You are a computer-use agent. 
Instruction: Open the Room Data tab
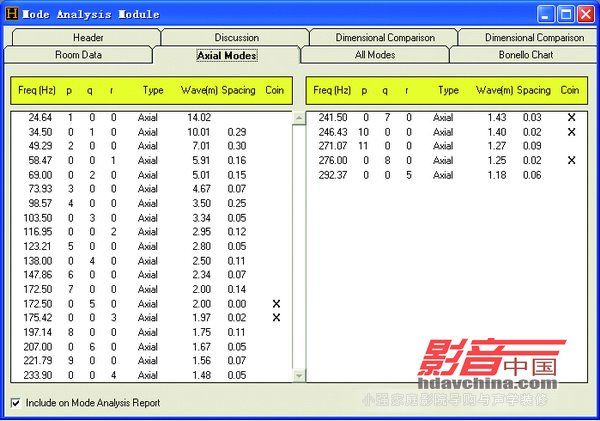78,55
